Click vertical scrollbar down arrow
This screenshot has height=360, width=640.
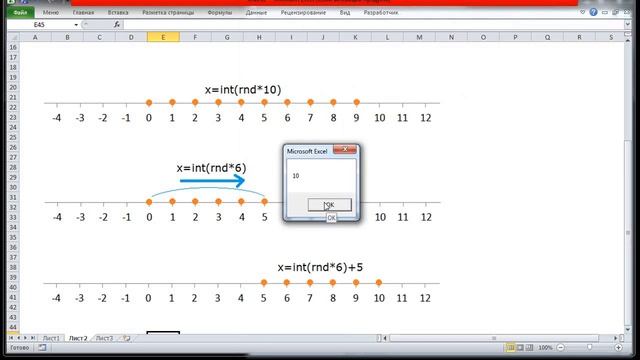click(628, 329)
